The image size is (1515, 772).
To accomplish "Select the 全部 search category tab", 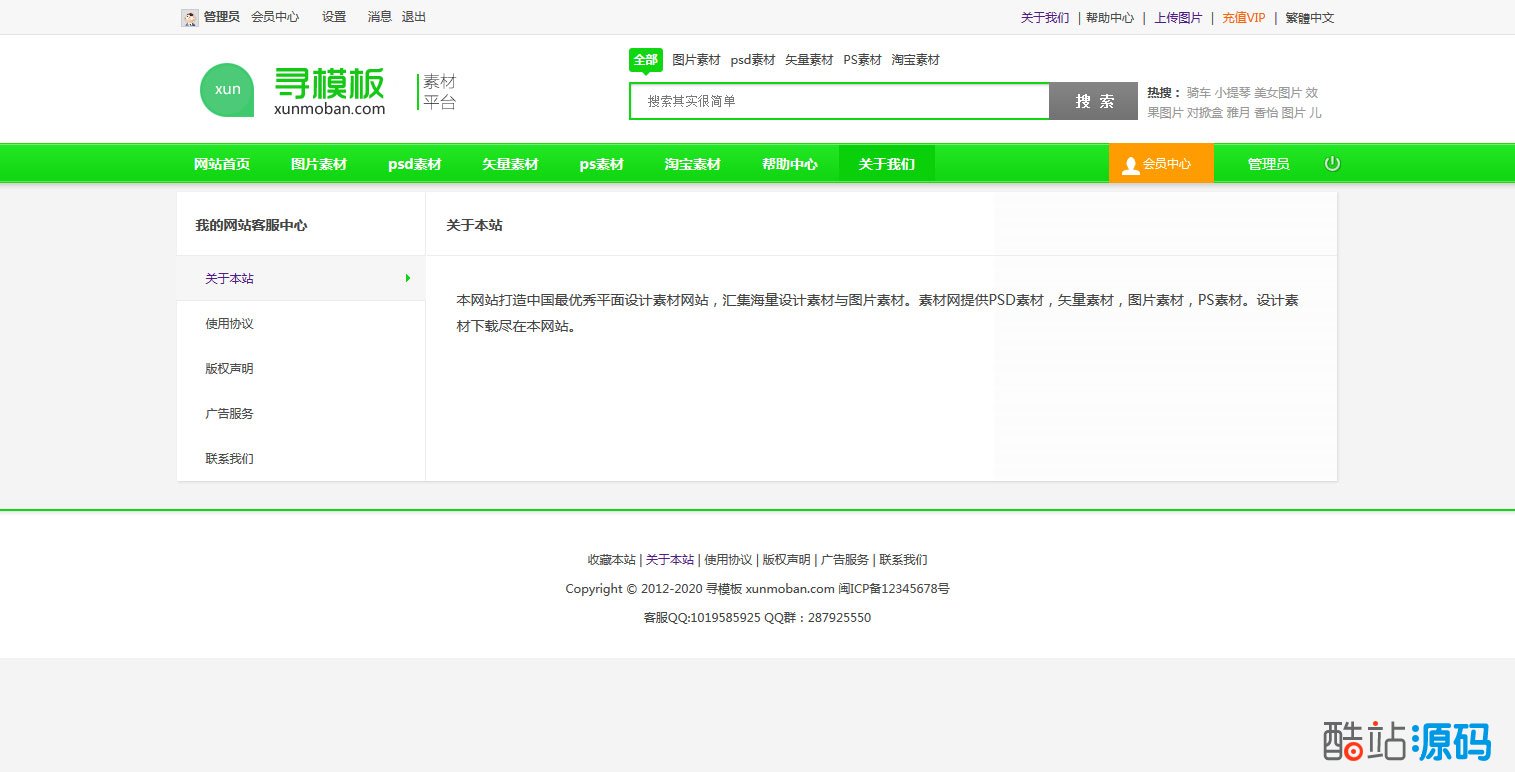I will (x=645, y=60).
